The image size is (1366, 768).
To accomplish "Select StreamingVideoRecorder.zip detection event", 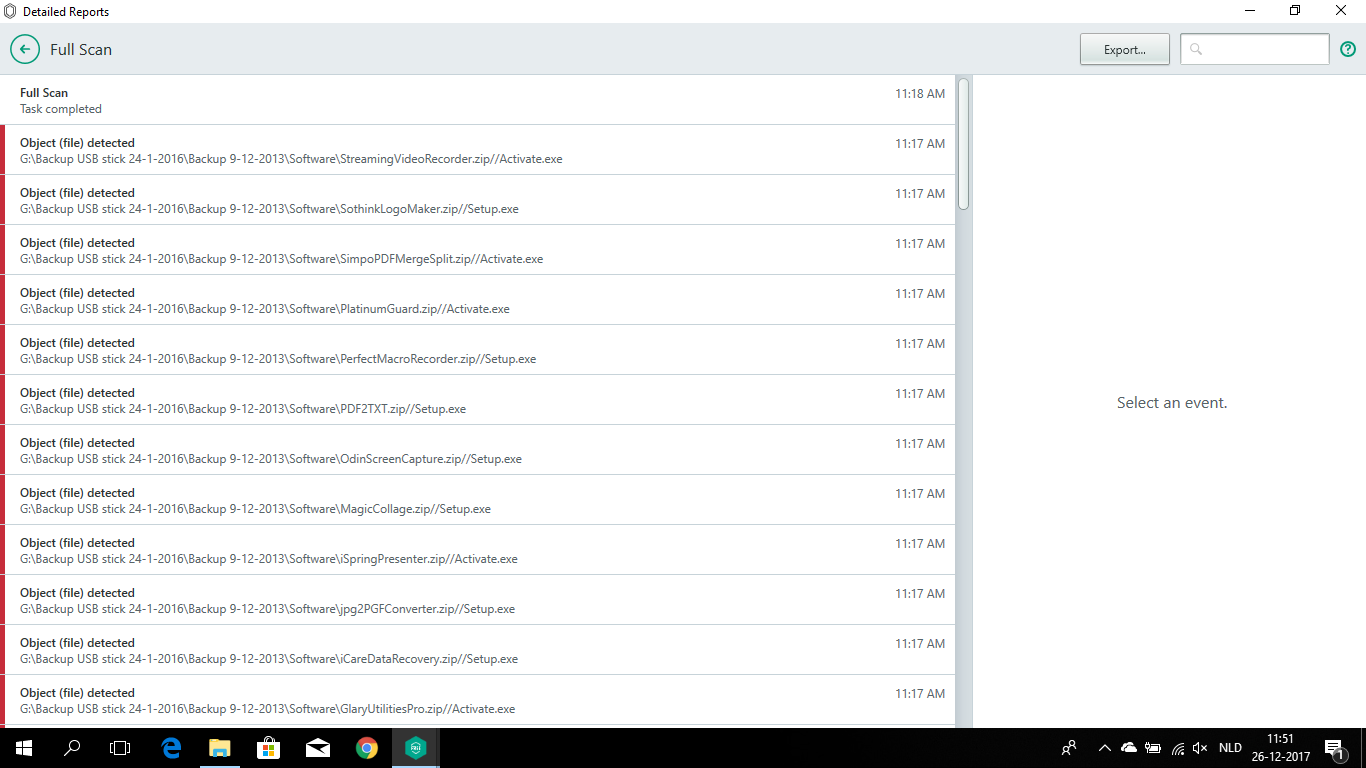I will click(478, 150).
